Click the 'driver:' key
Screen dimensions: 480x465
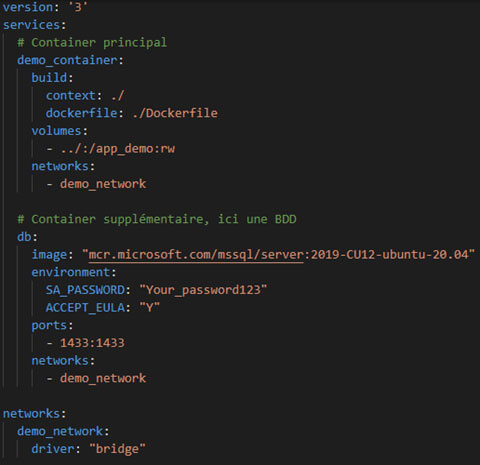[56, 449]
